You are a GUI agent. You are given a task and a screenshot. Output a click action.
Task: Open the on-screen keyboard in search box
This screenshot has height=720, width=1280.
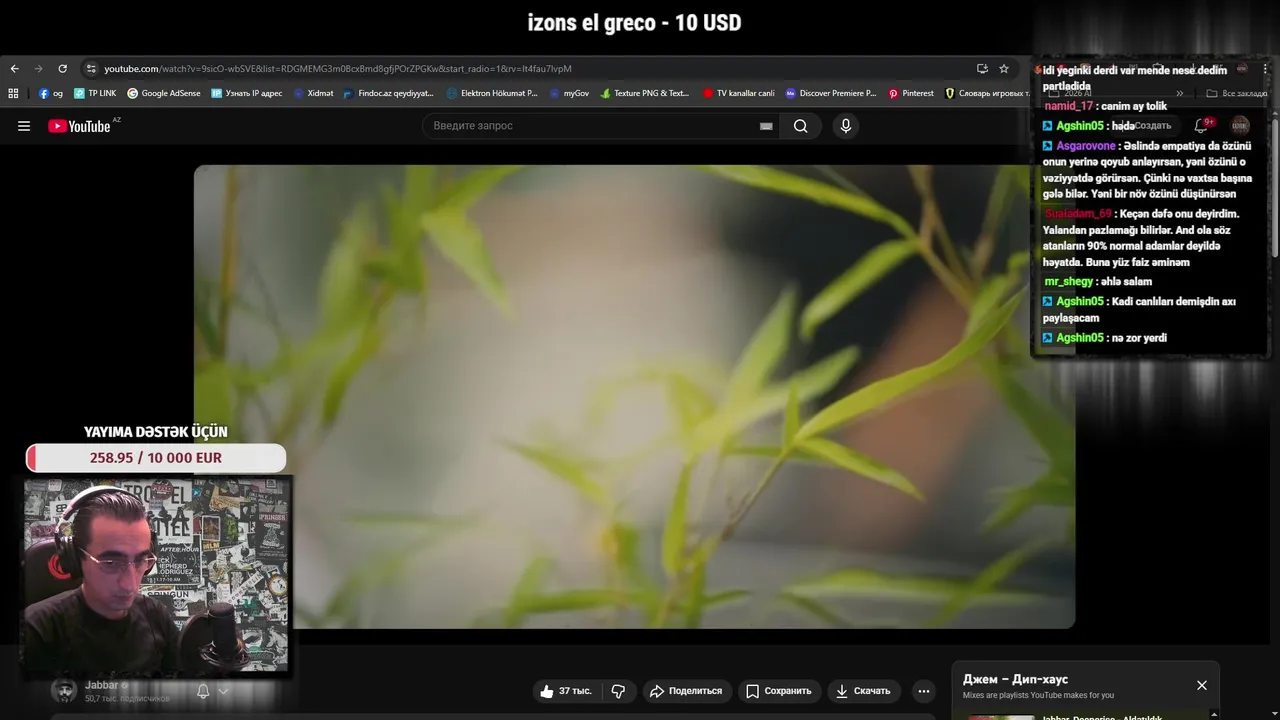[x=766, y=126]
